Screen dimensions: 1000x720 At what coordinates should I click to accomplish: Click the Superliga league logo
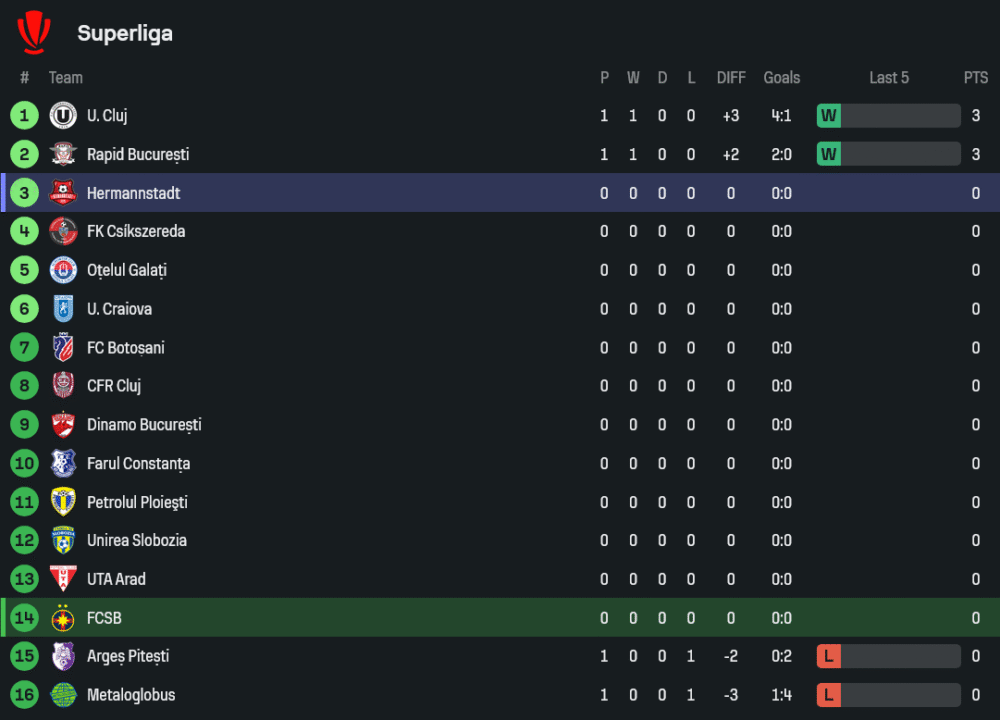34,32
